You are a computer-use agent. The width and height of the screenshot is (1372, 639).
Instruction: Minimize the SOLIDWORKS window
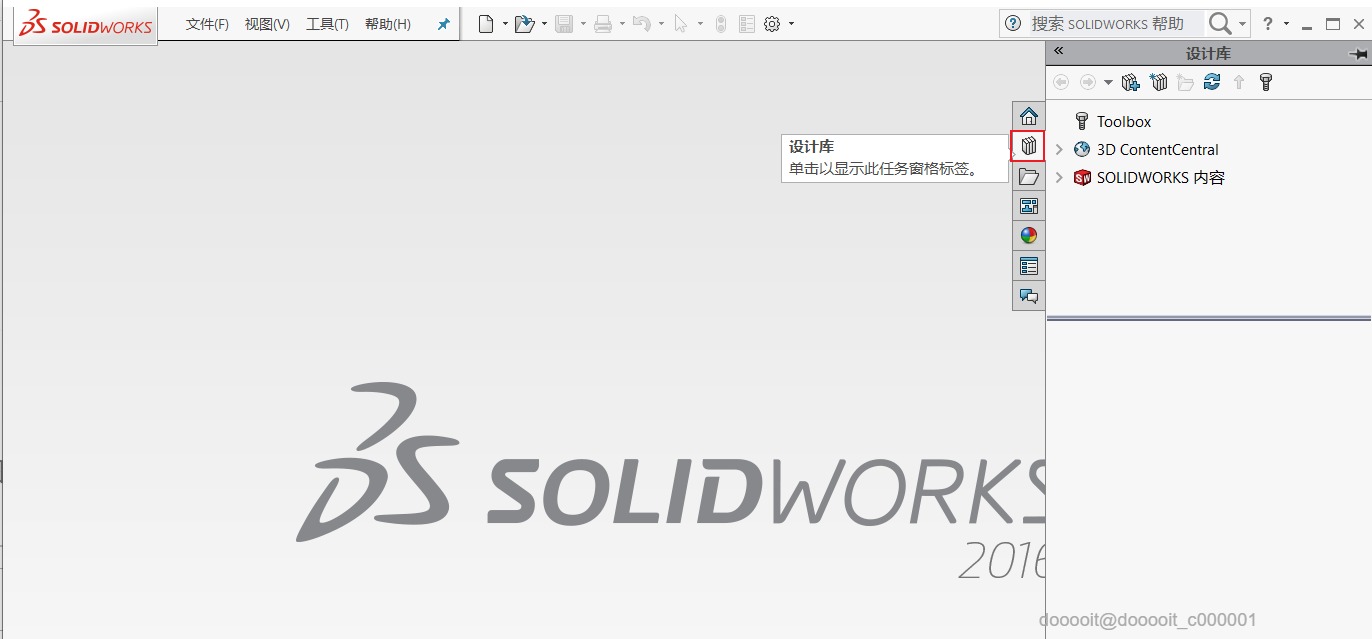(1307, 25)
